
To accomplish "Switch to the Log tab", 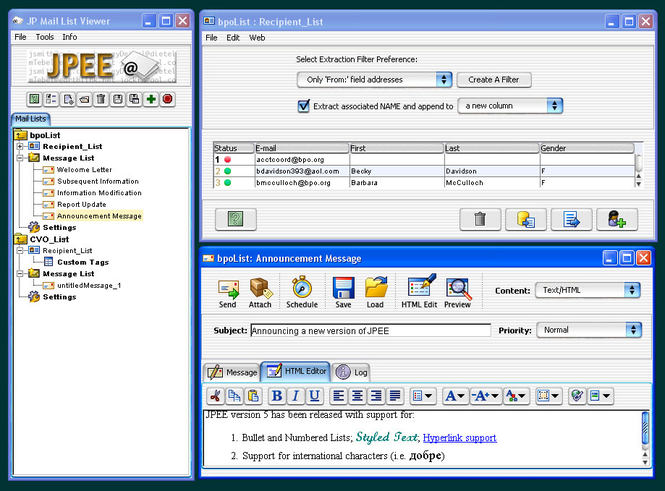I will tap(351, 372).
